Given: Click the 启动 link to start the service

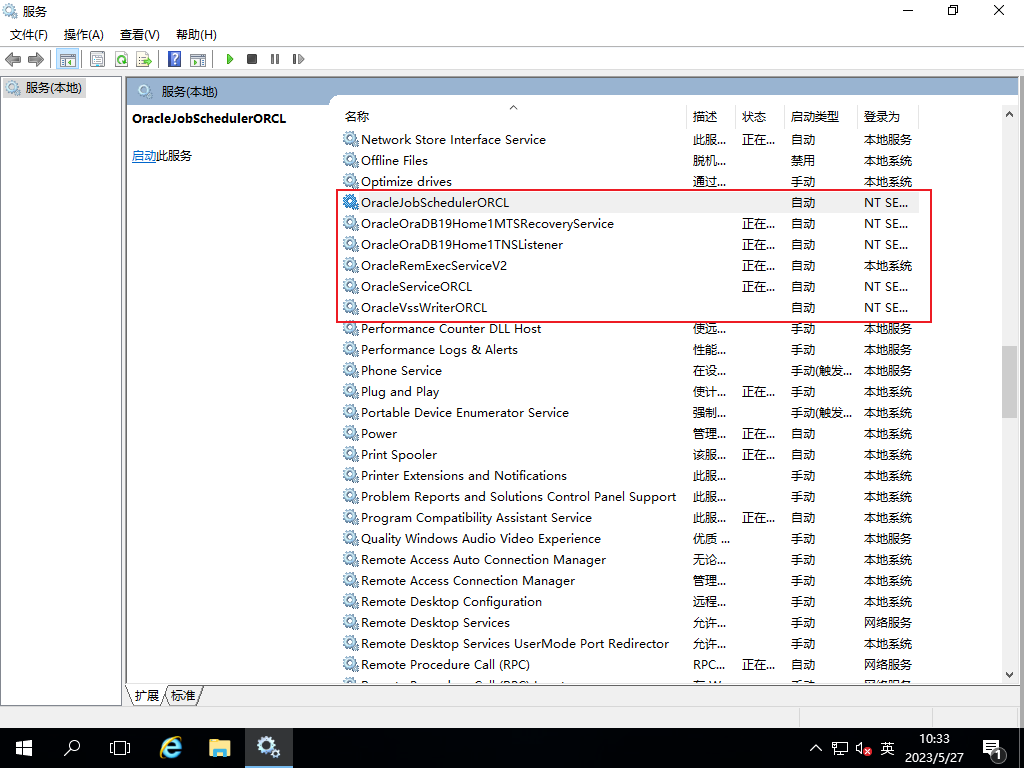Looking at the screenshot, I should [x=144, y=156].
